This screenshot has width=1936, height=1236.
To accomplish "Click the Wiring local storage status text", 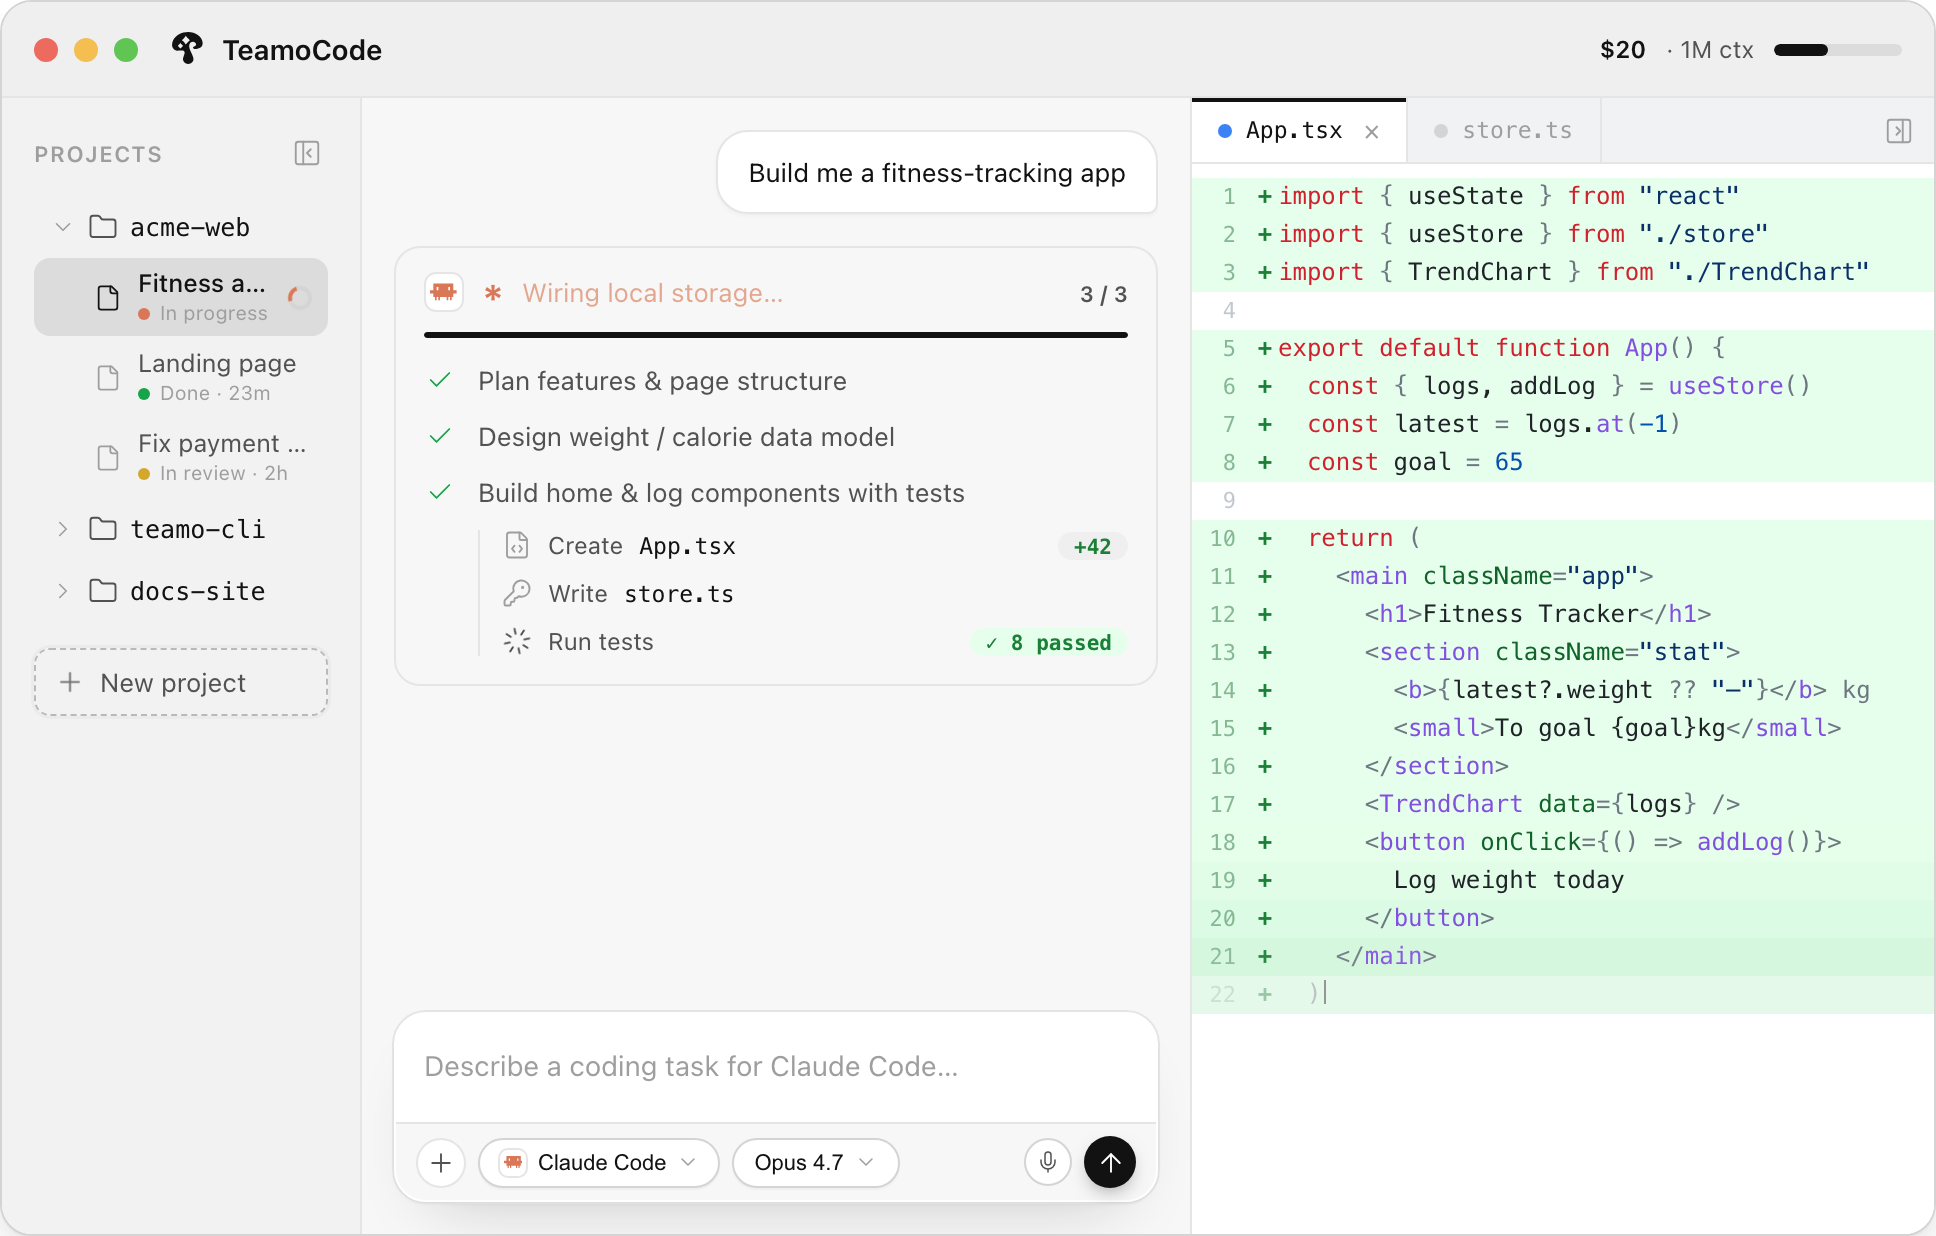I will (x=653, y=293).
